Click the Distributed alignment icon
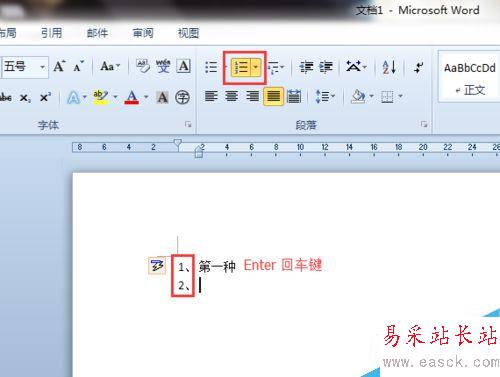Viewport: 500px width, 377px height. [294, 97]
